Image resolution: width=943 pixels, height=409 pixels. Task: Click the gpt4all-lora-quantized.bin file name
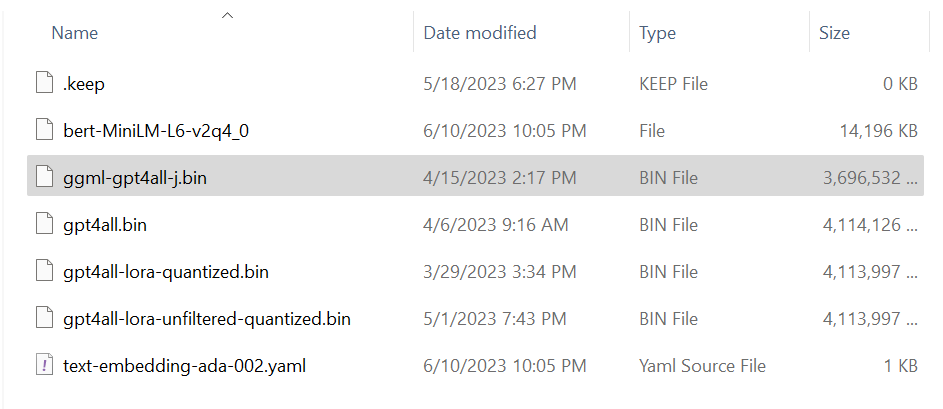click(x=165, y=272)
